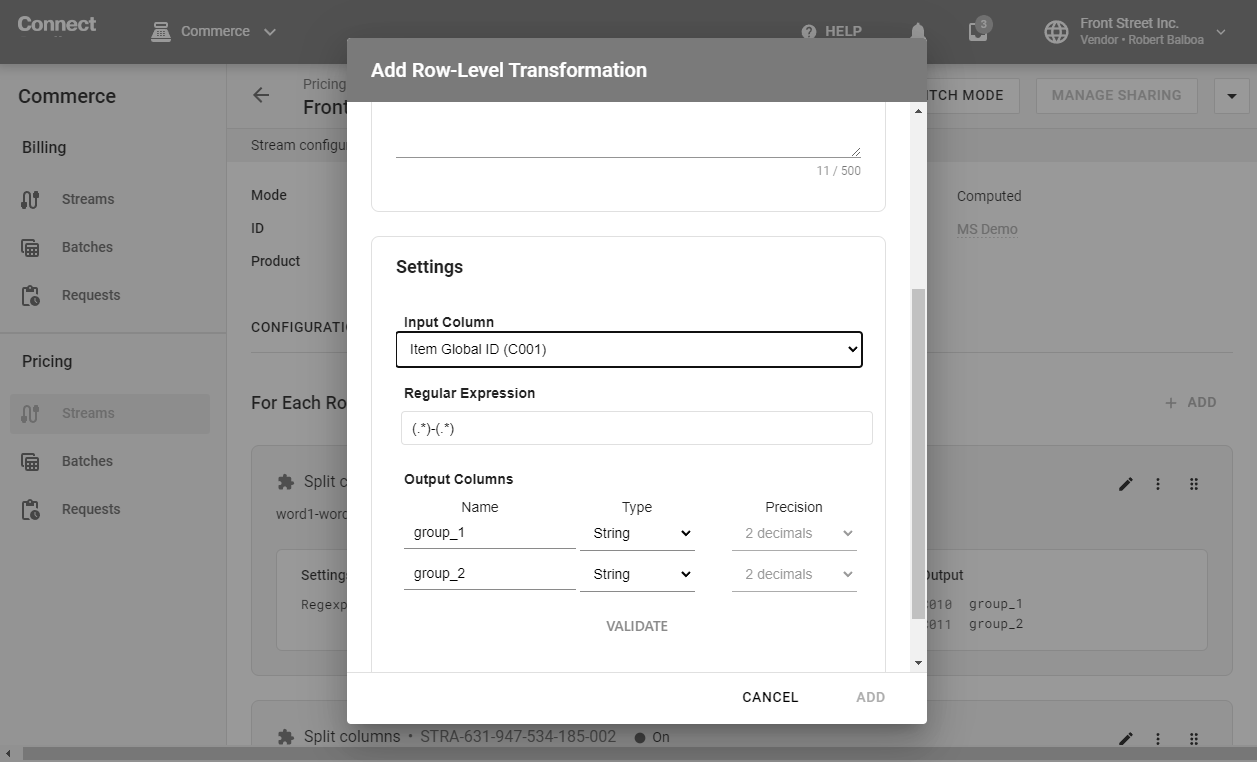Open Pricing Streams in sidebar
The image size is (1257, 762).
point(109,413)
